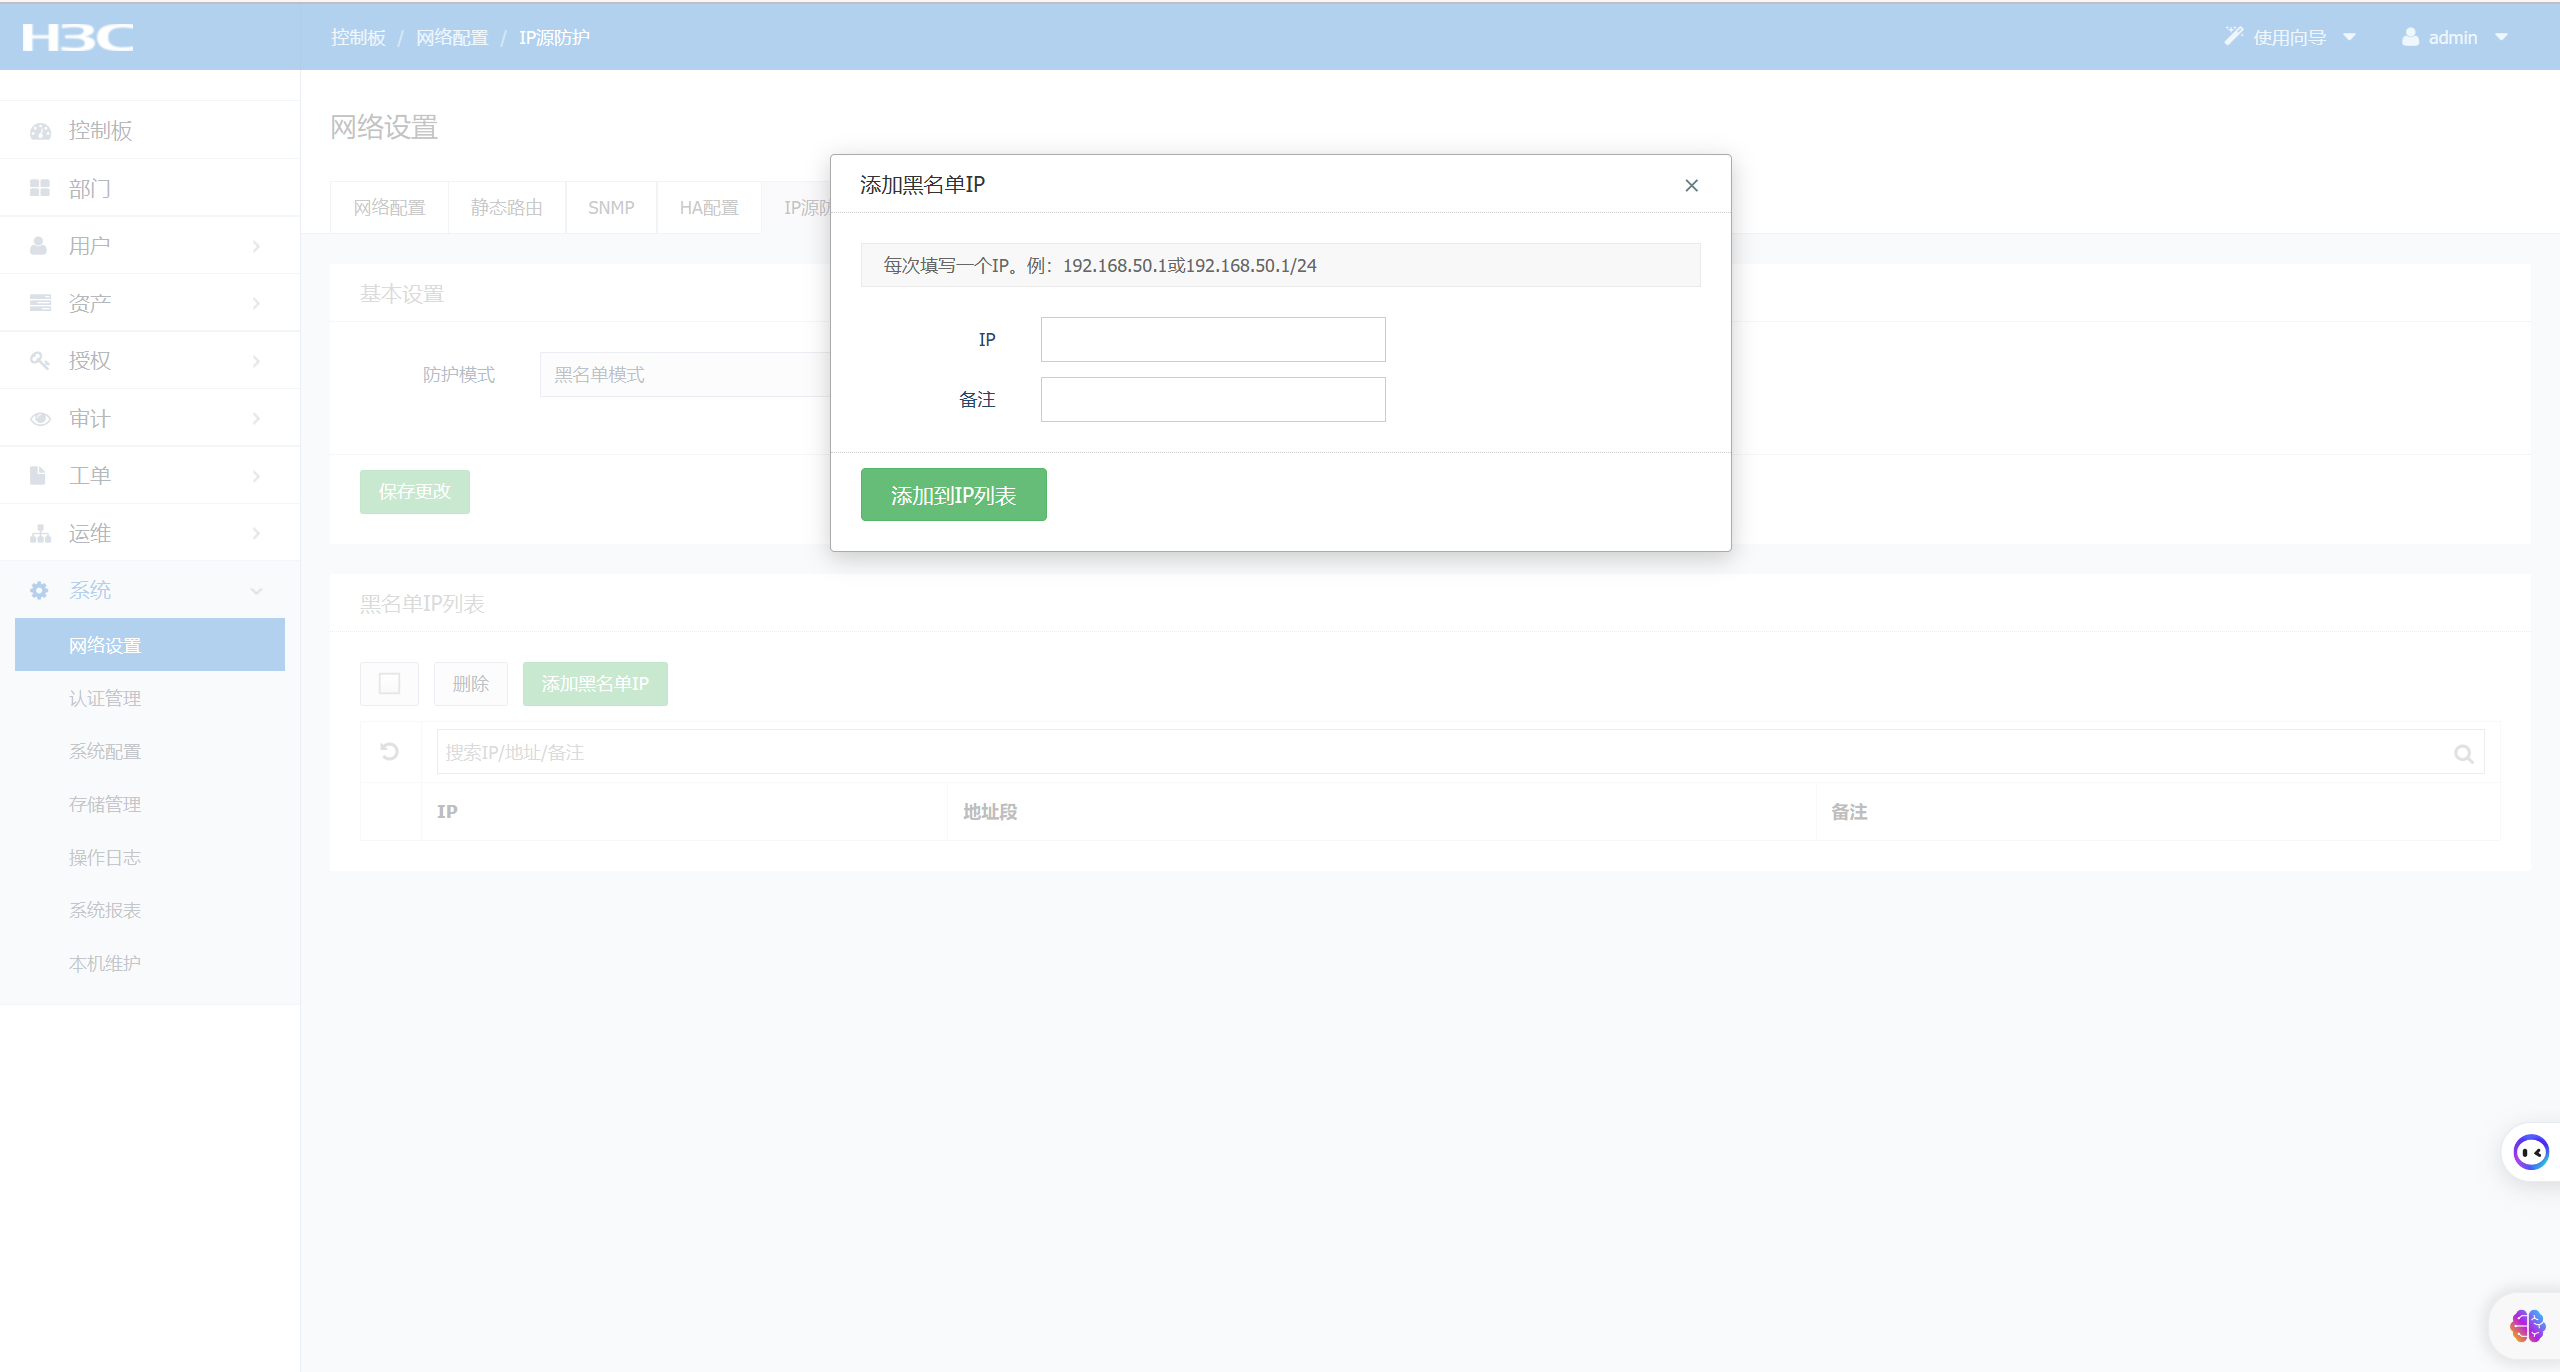The width and height of the screenshot is (2560, 1372).
Task: Close the 添加黑名单IP dialog with X
Action: pos(1691,185)
